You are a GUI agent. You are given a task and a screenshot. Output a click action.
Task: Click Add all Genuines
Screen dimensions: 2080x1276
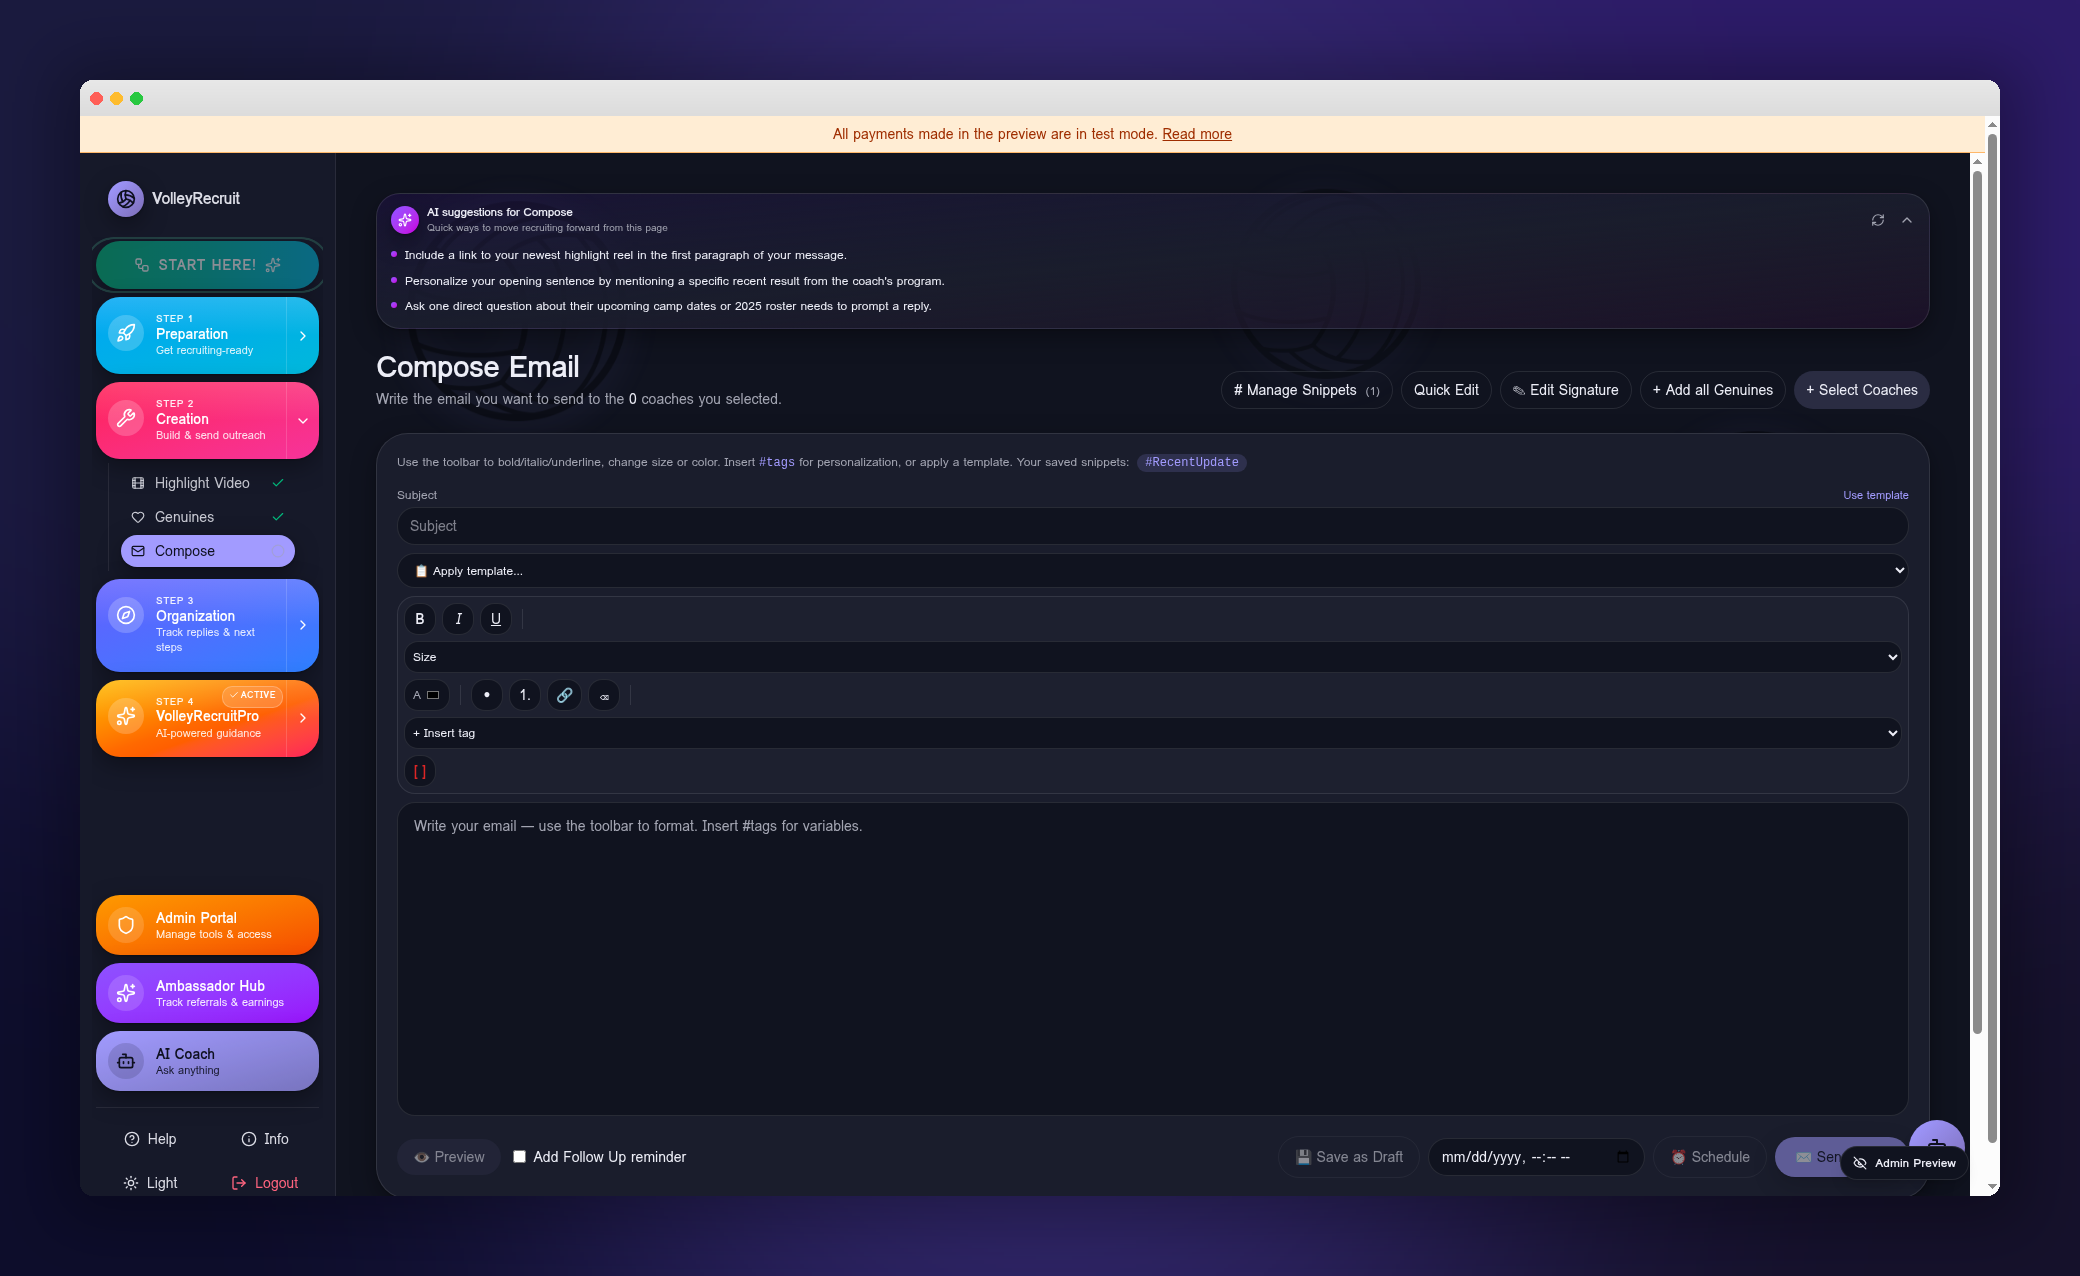[x=1713, y=390]
